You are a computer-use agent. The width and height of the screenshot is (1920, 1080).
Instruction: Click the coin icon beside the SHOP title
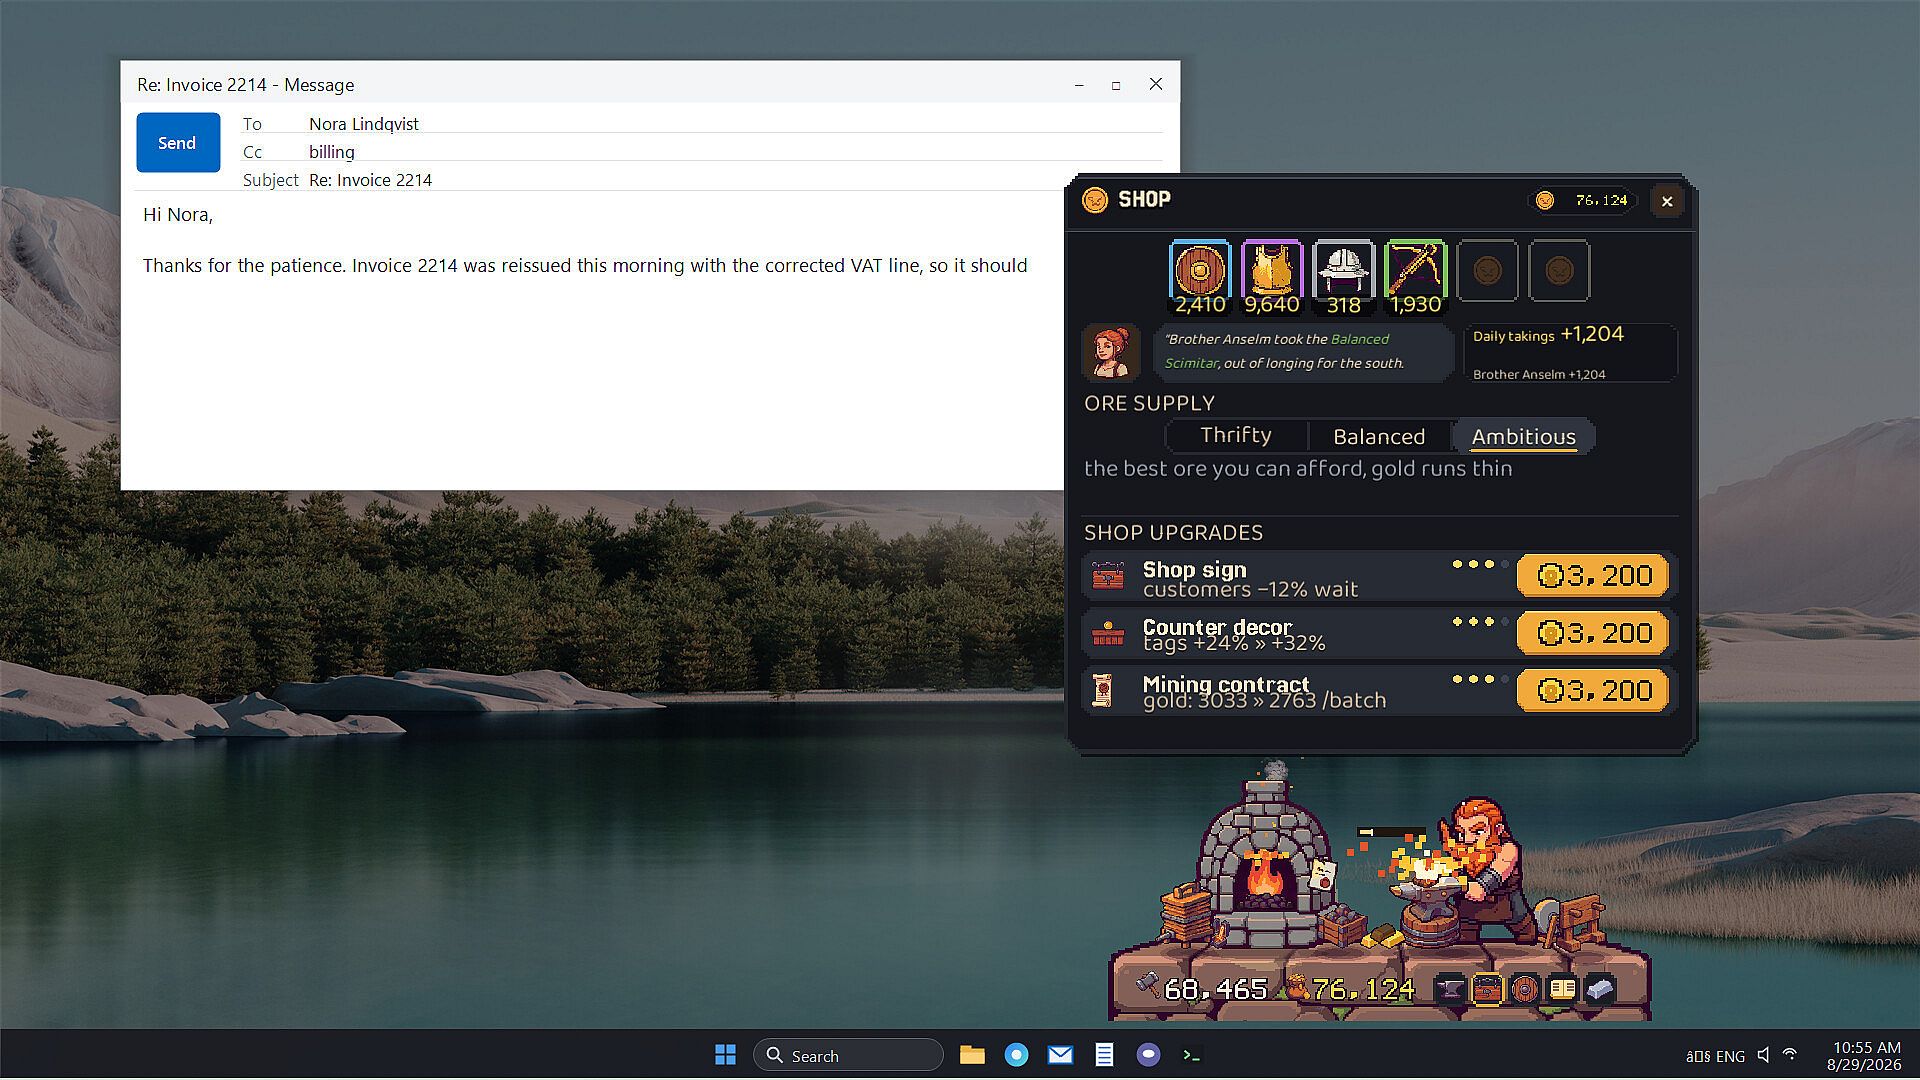(1096, 200)
